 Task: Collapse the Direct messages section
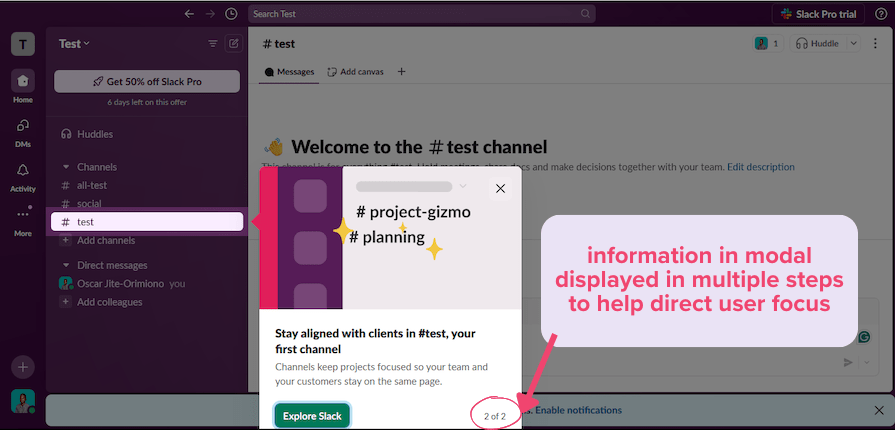pos(66,265)
